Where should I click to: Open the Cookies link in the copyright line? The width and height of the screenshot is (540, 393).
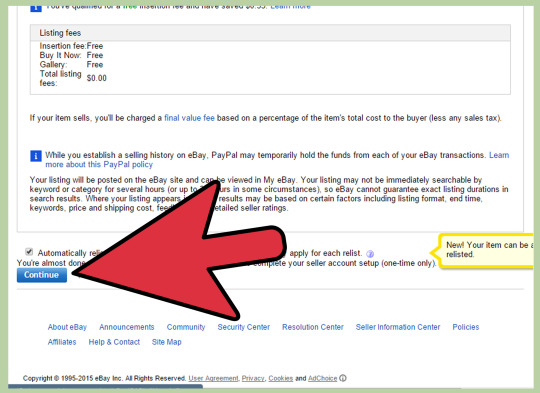click(x=281, y=378)
